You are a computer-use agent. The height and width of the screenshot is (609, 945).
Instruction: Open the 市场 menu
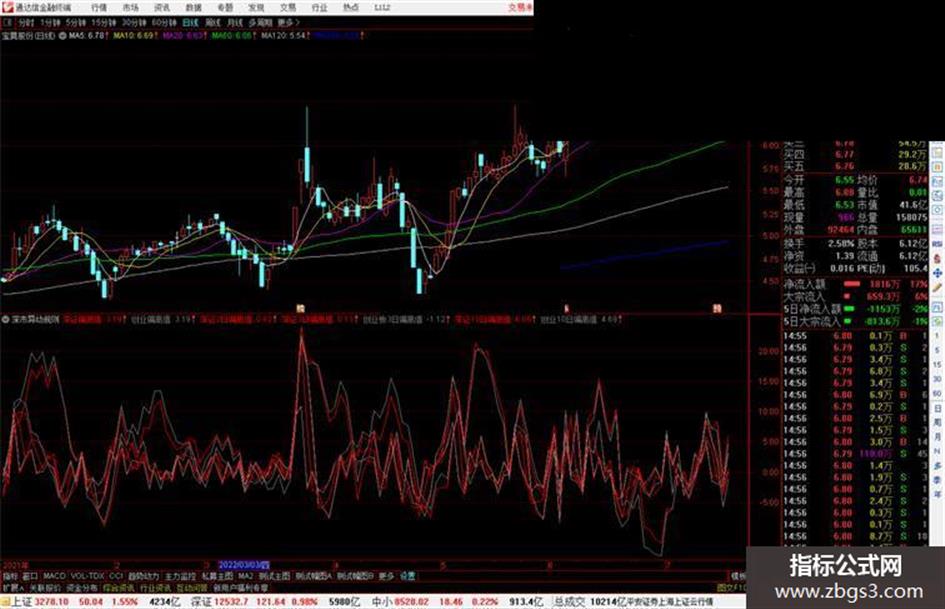click(130, 8)
